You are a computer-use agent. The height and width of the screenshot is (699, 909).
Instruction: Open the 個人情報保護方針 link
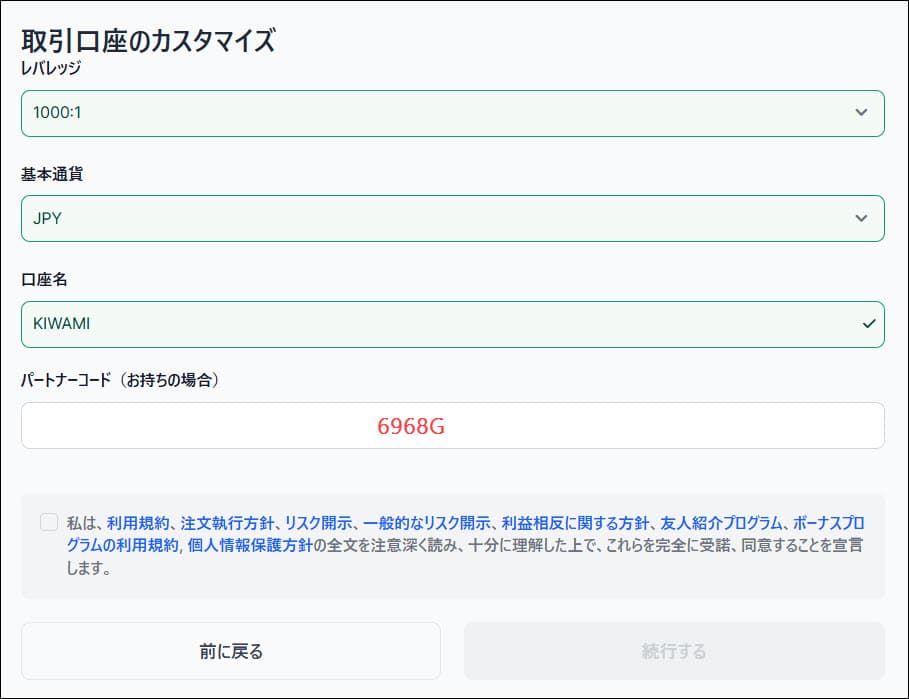coord(249,546)
